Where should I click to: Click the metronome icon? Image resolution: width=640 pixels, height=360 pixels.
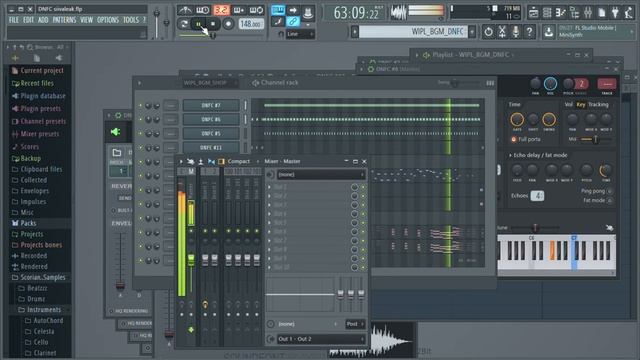185,10
